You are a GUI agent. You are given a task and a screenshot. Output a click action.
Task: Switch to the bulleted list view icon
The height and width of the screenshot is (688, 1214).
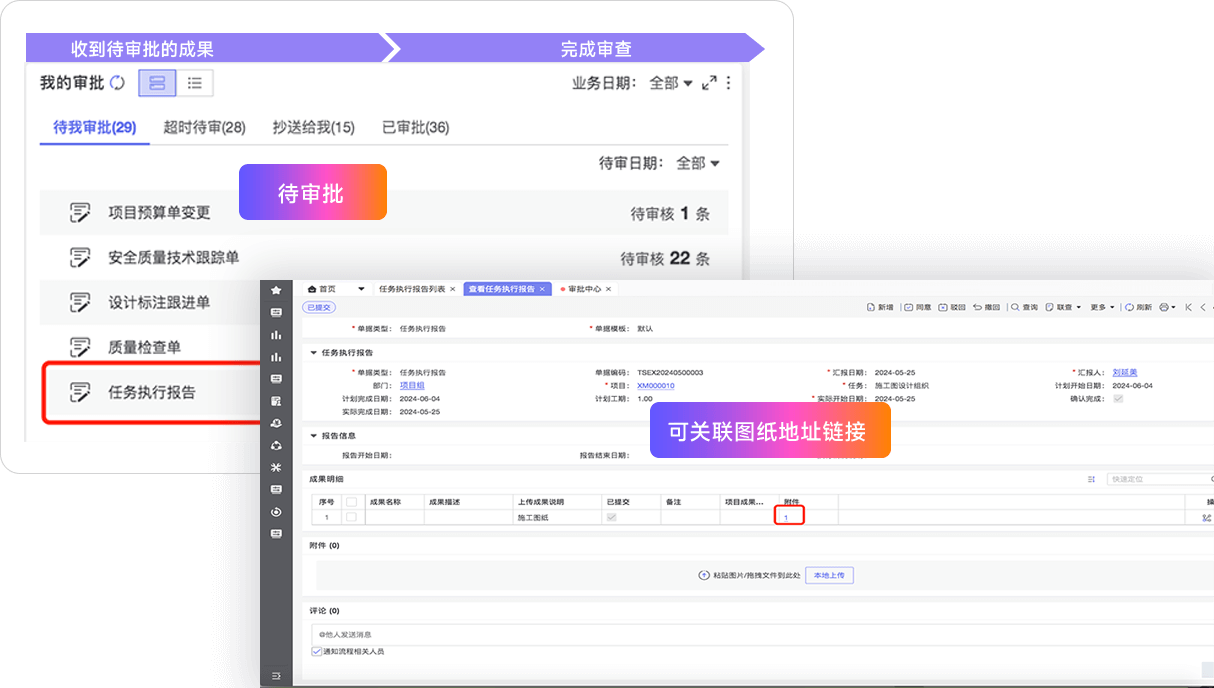(x=195, y=83)
